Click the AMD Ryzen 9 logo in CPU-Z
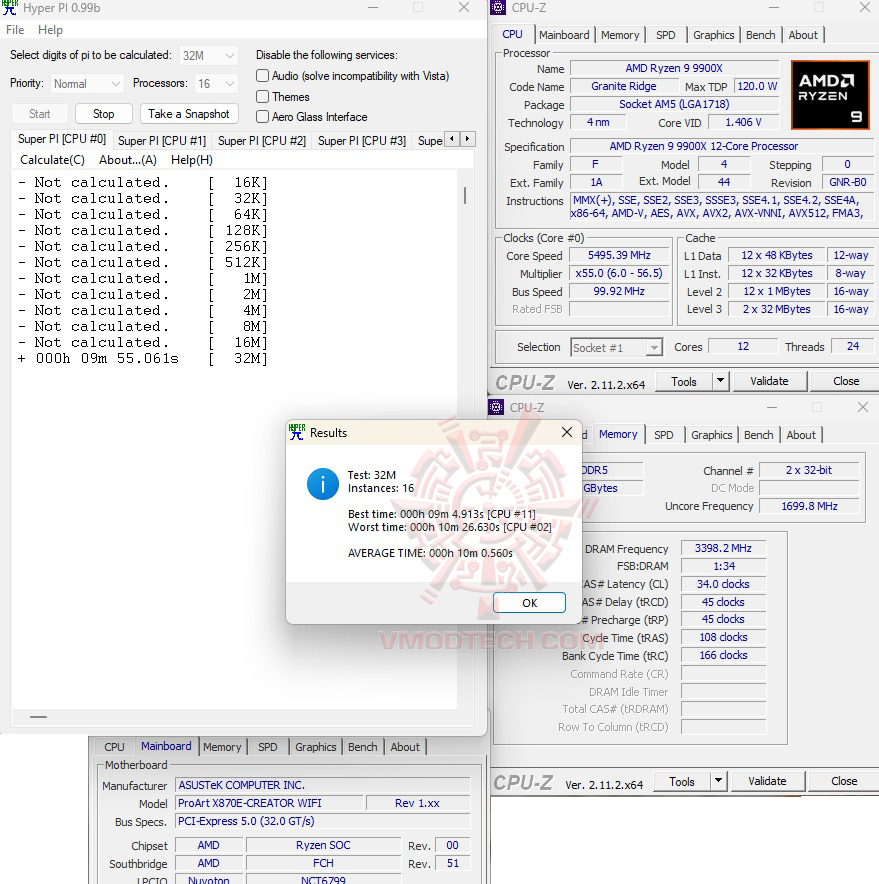The width and height of the screenshot is (879, 884). pos(830,95)
